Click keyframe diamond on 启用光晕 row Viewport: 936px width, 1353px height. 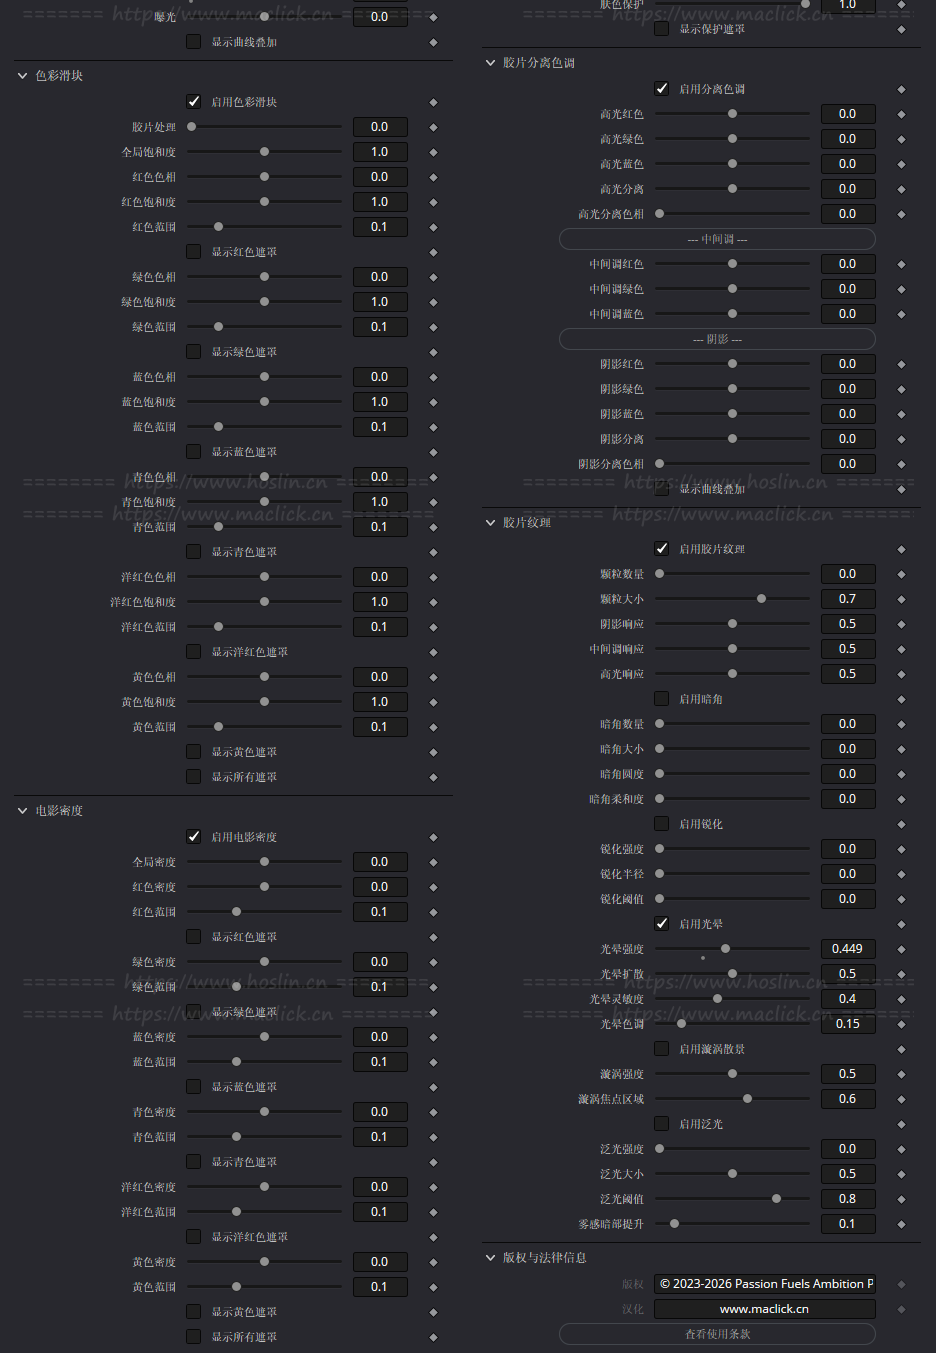pos(901,924)
